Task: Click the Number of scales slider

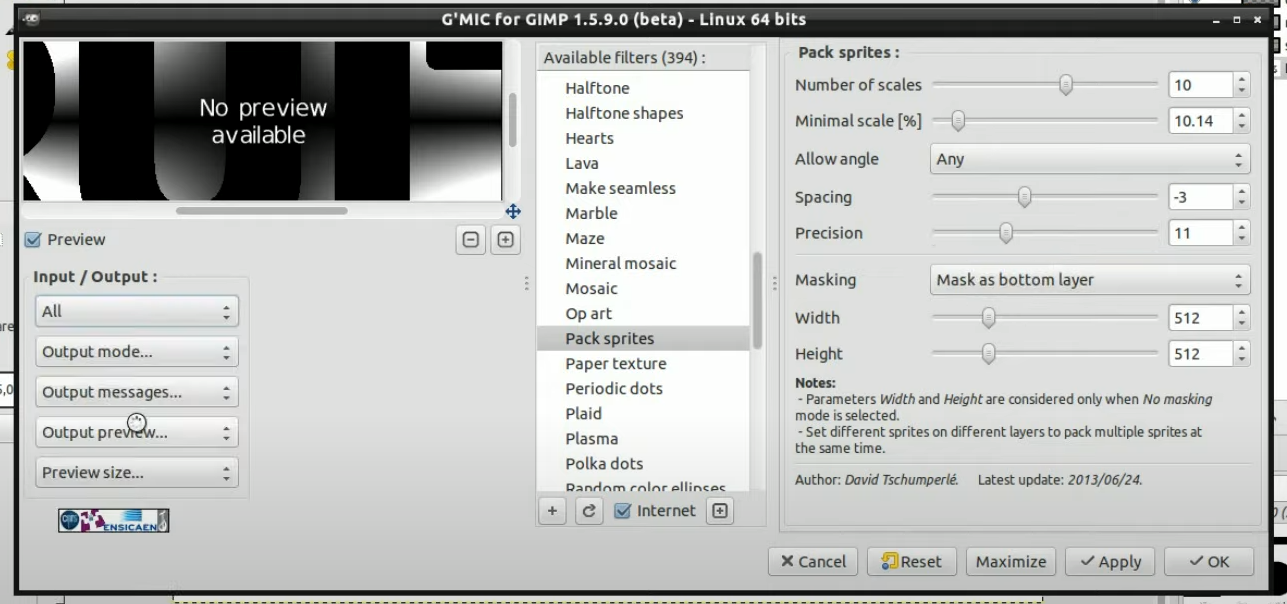Action: tap(1045, 86)
